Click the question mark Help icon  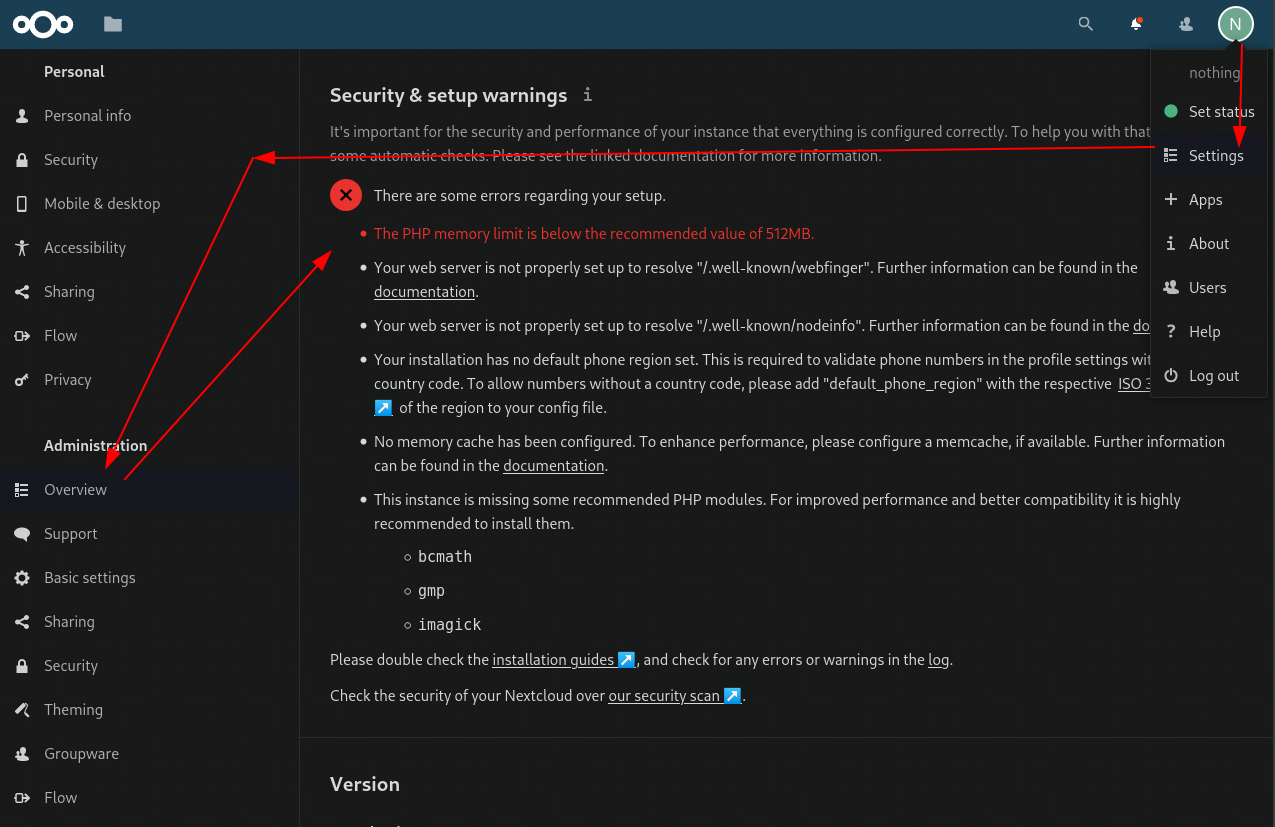click(1171, 332)
